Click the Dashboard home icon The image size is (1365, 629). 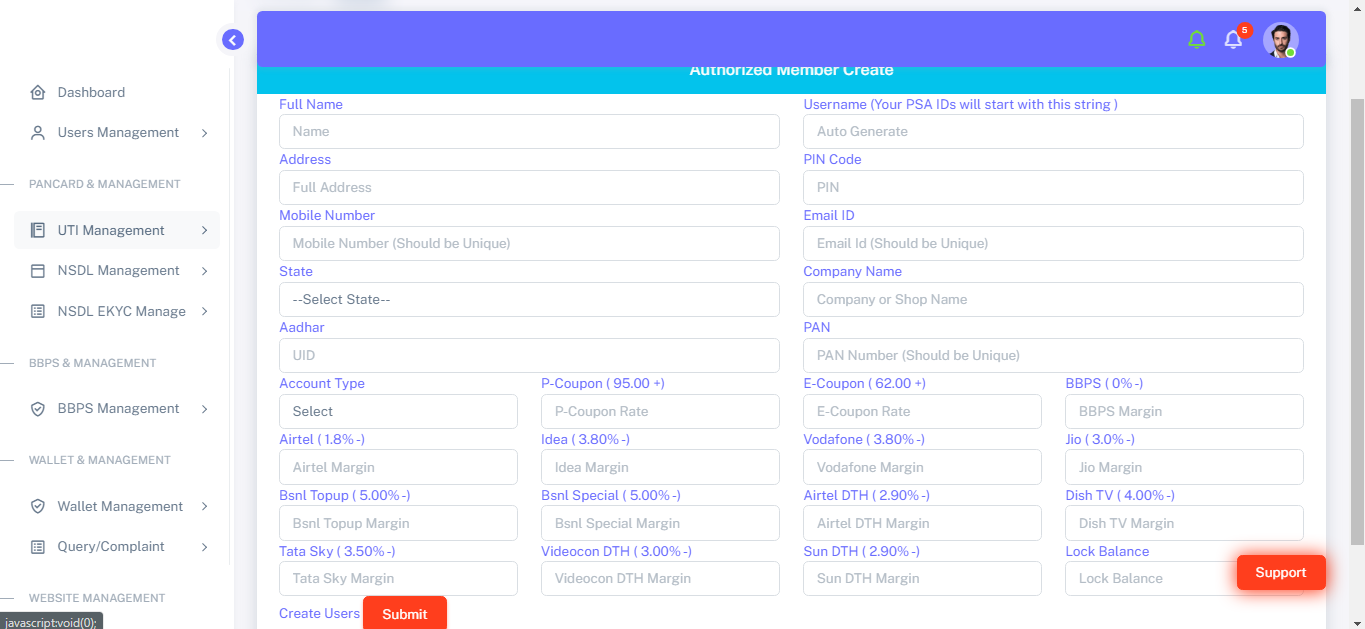(38, 92)
